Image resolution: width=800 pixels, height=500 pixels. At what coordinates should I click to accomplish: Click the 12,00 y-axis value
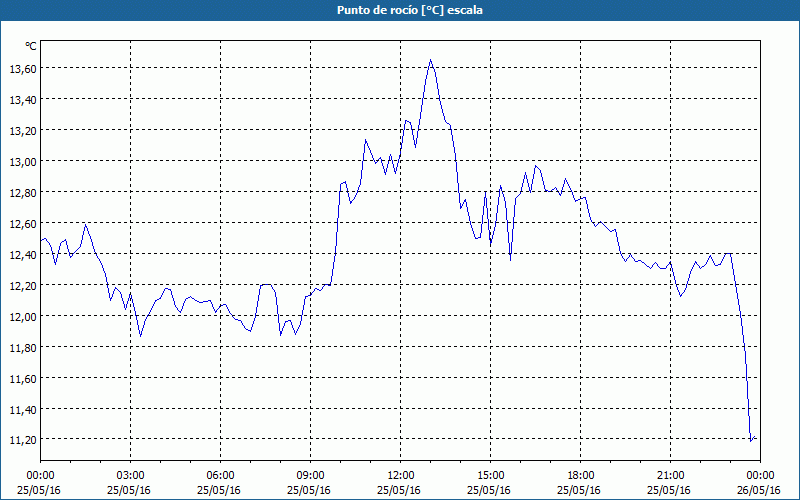tap(22, 316)
